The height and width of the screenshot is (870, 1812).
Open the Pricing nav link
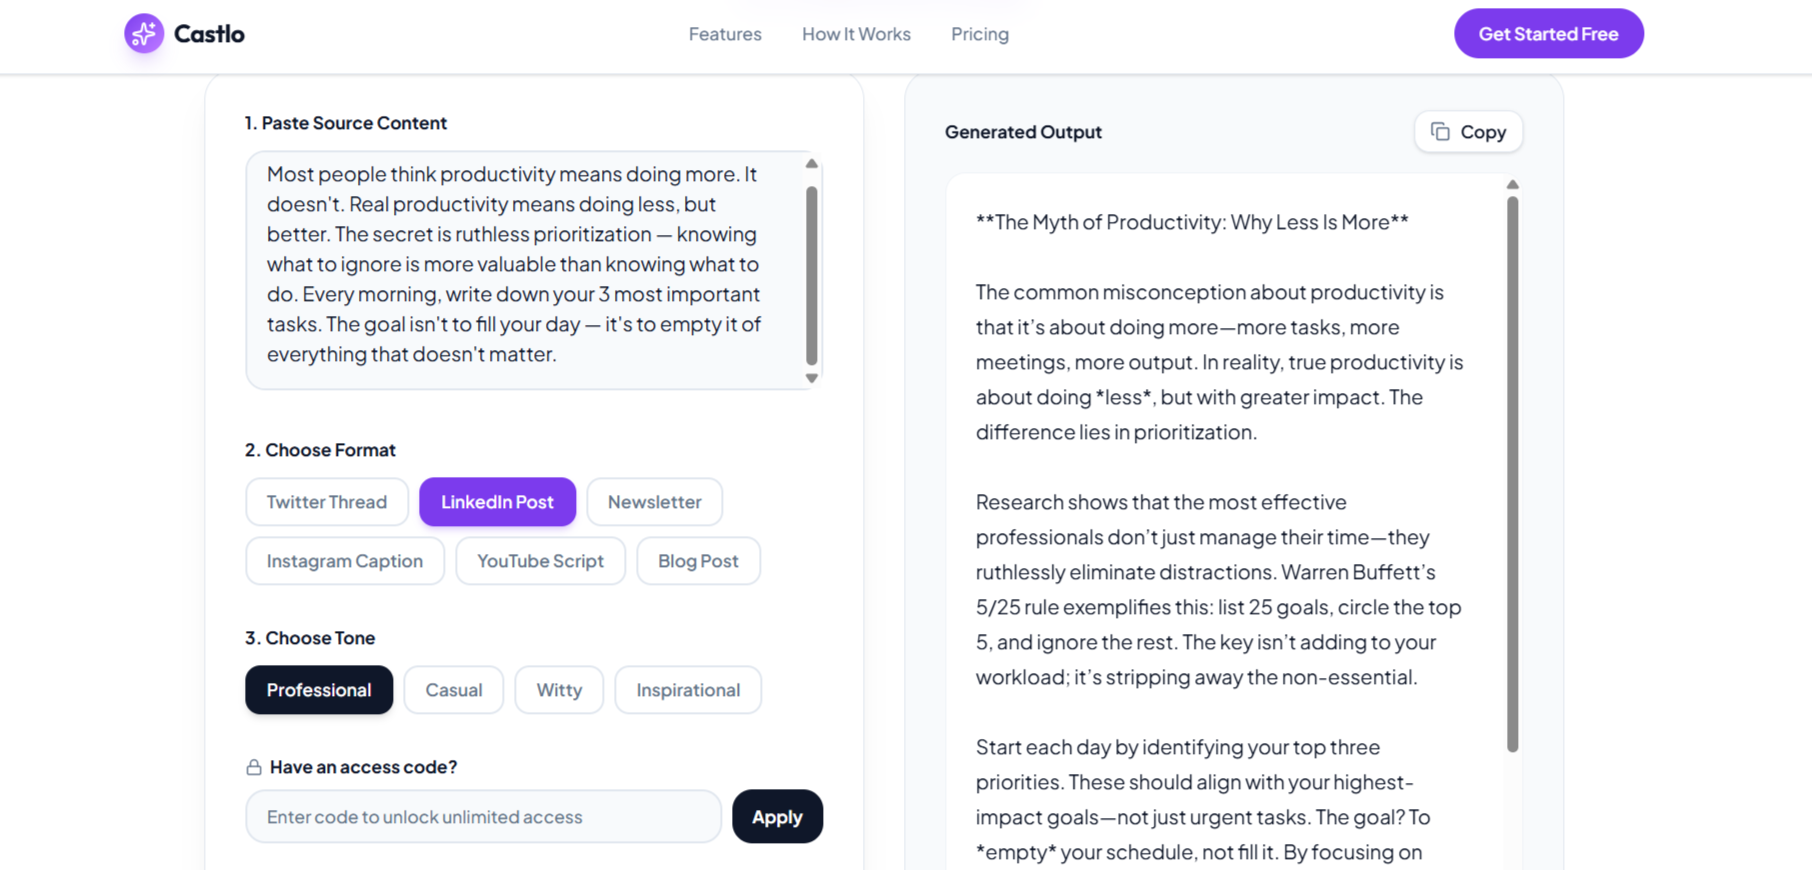click(980, 34)
